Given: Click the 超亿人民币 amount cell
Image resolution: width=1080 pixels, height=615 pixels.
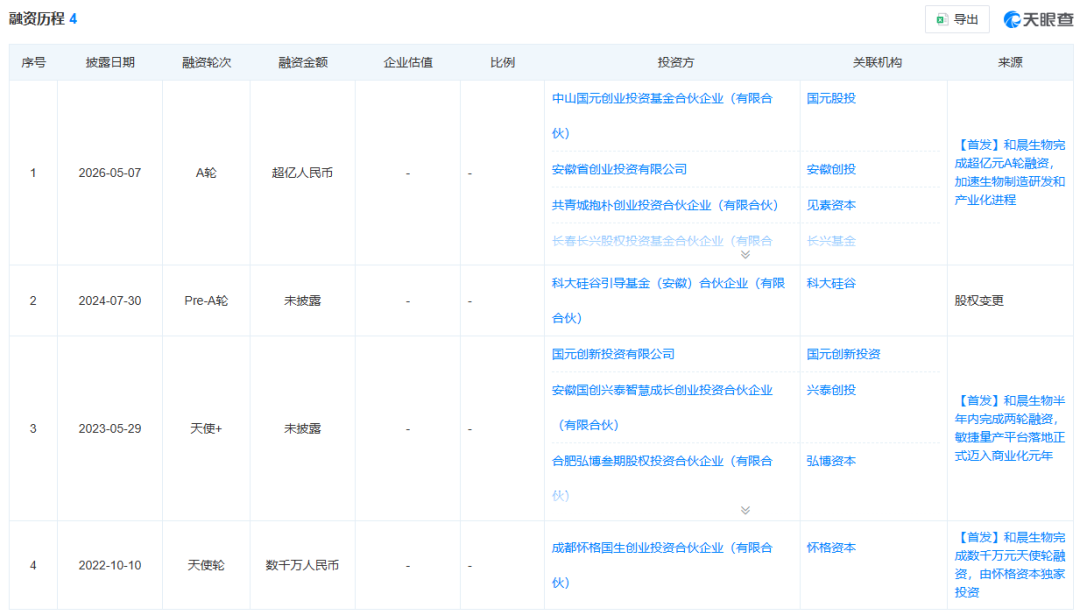Looking at the screenshot, I should point(302,173).
